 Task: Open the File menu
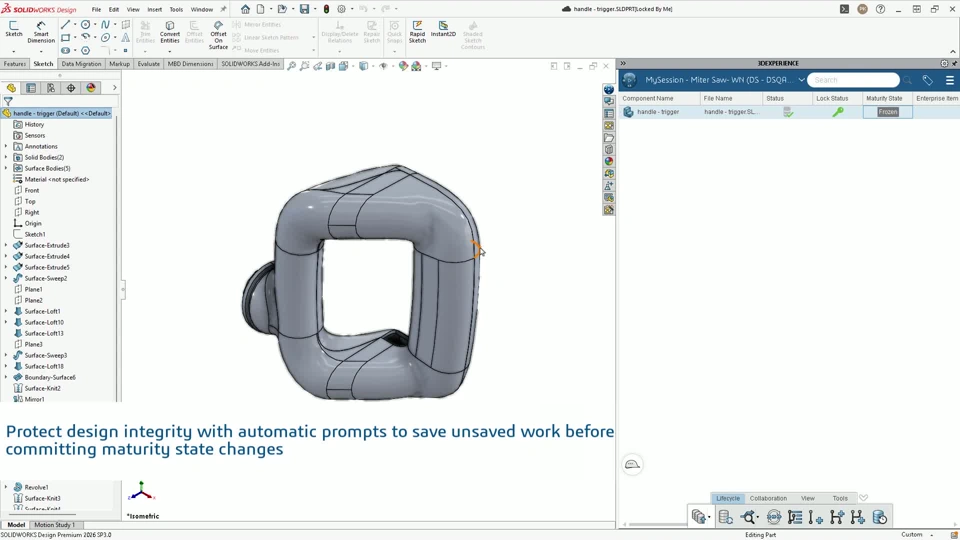coord(96,9)
